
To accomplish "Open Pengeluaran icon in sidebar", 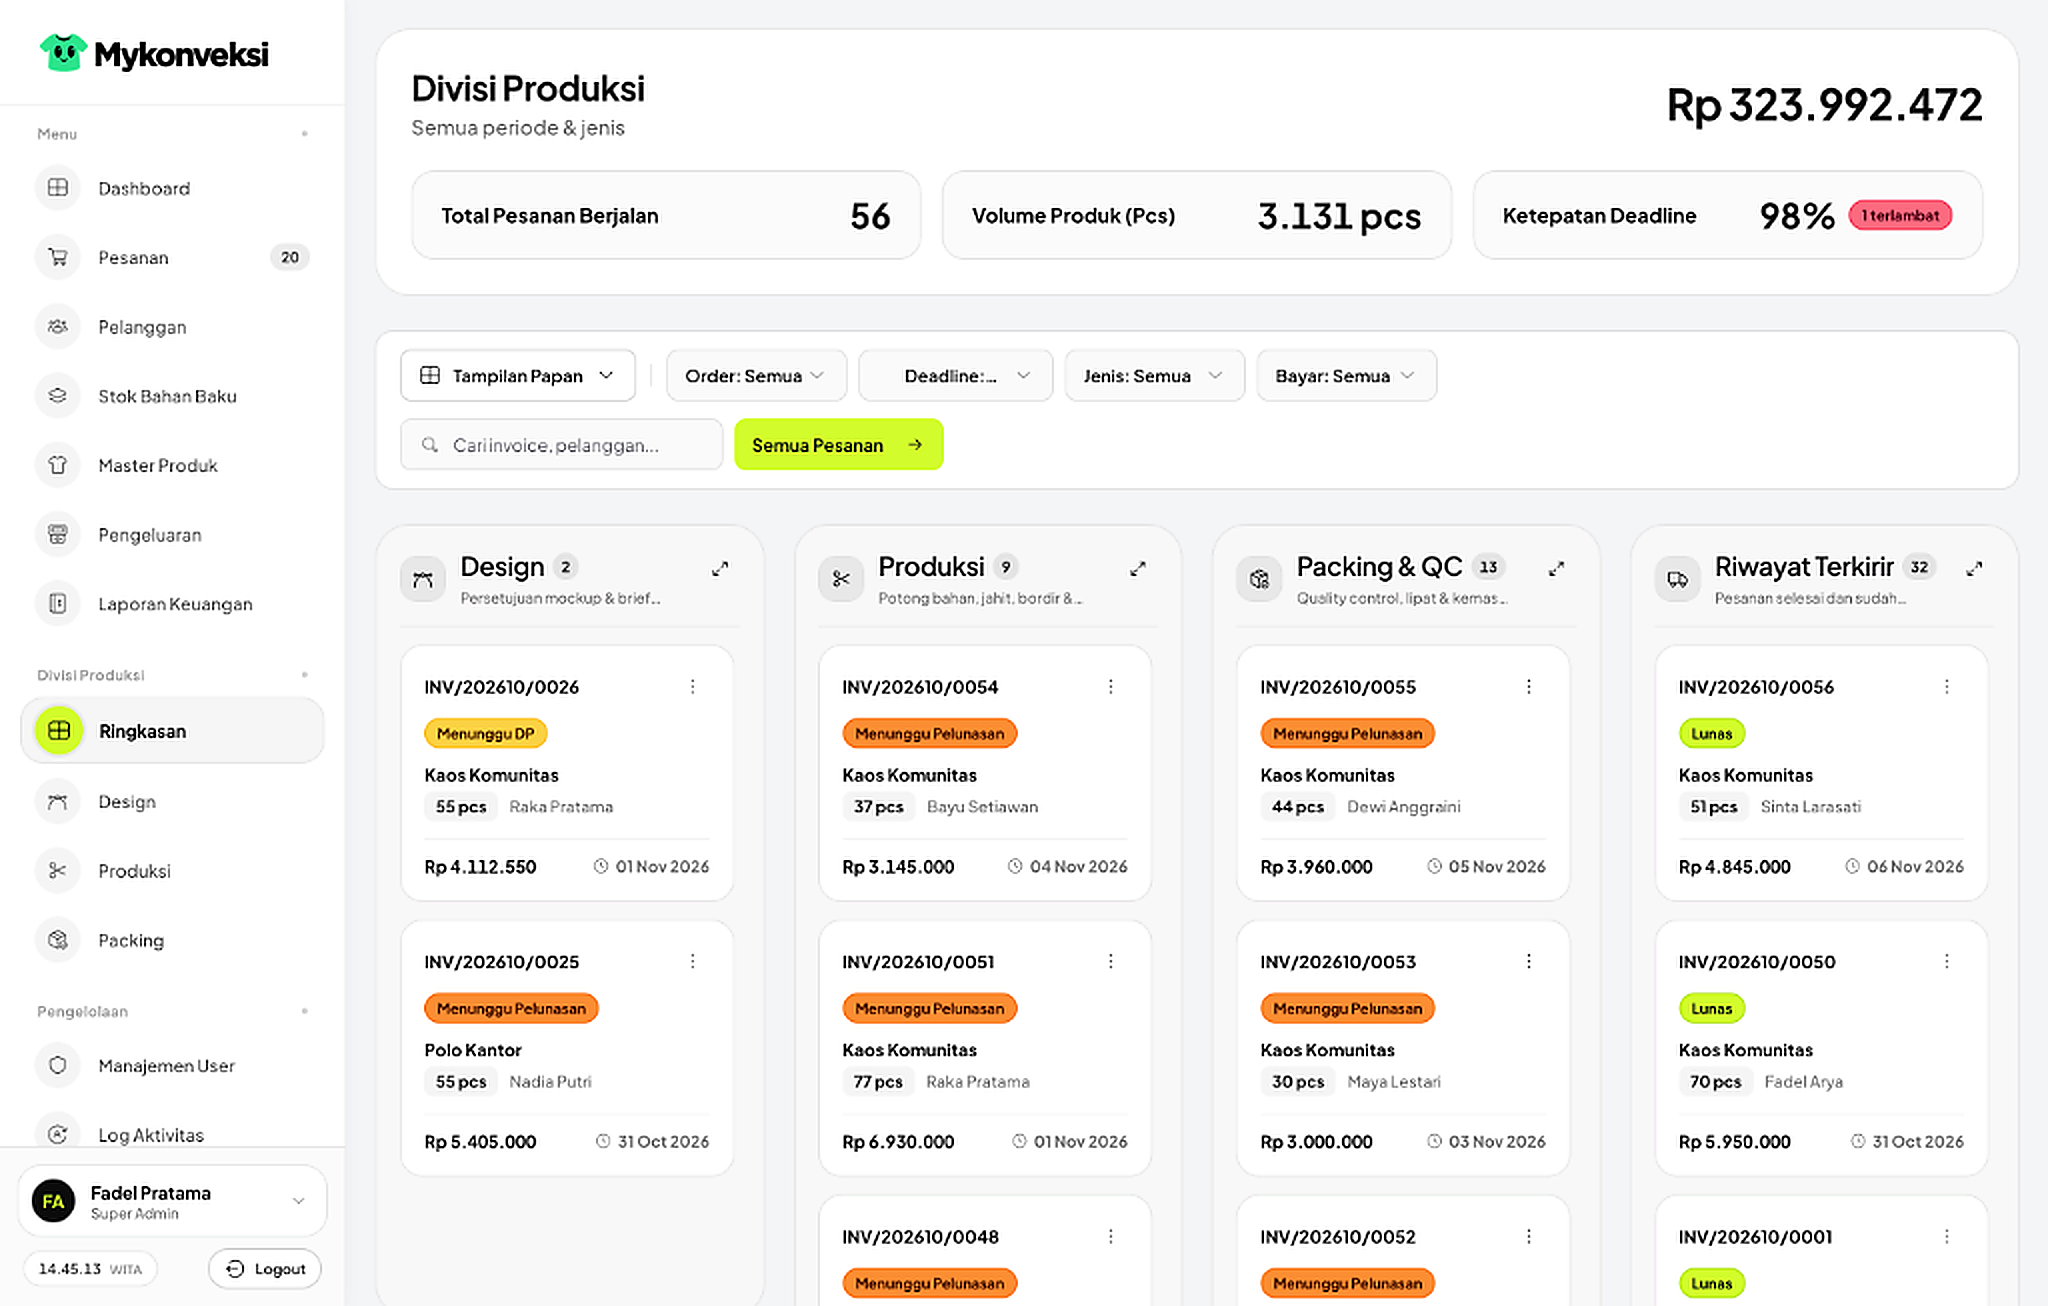I will click(58, 534).
